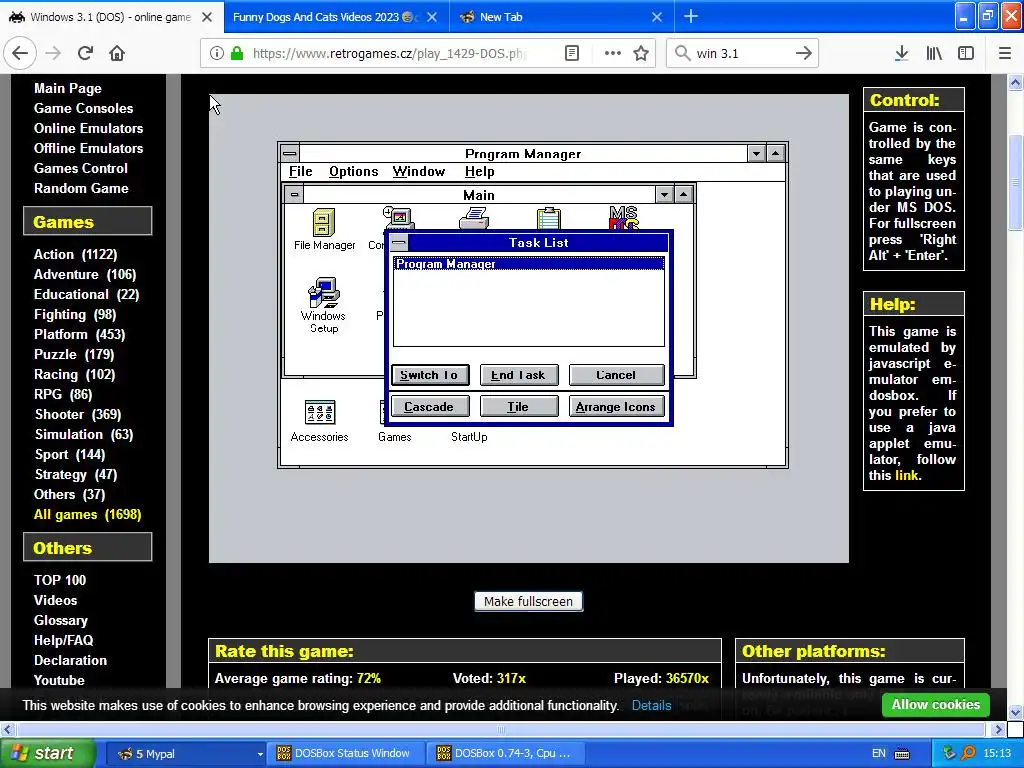Open page actions three-dot menu
Viewport: 1024px width, 768px height.
point(612,53)
